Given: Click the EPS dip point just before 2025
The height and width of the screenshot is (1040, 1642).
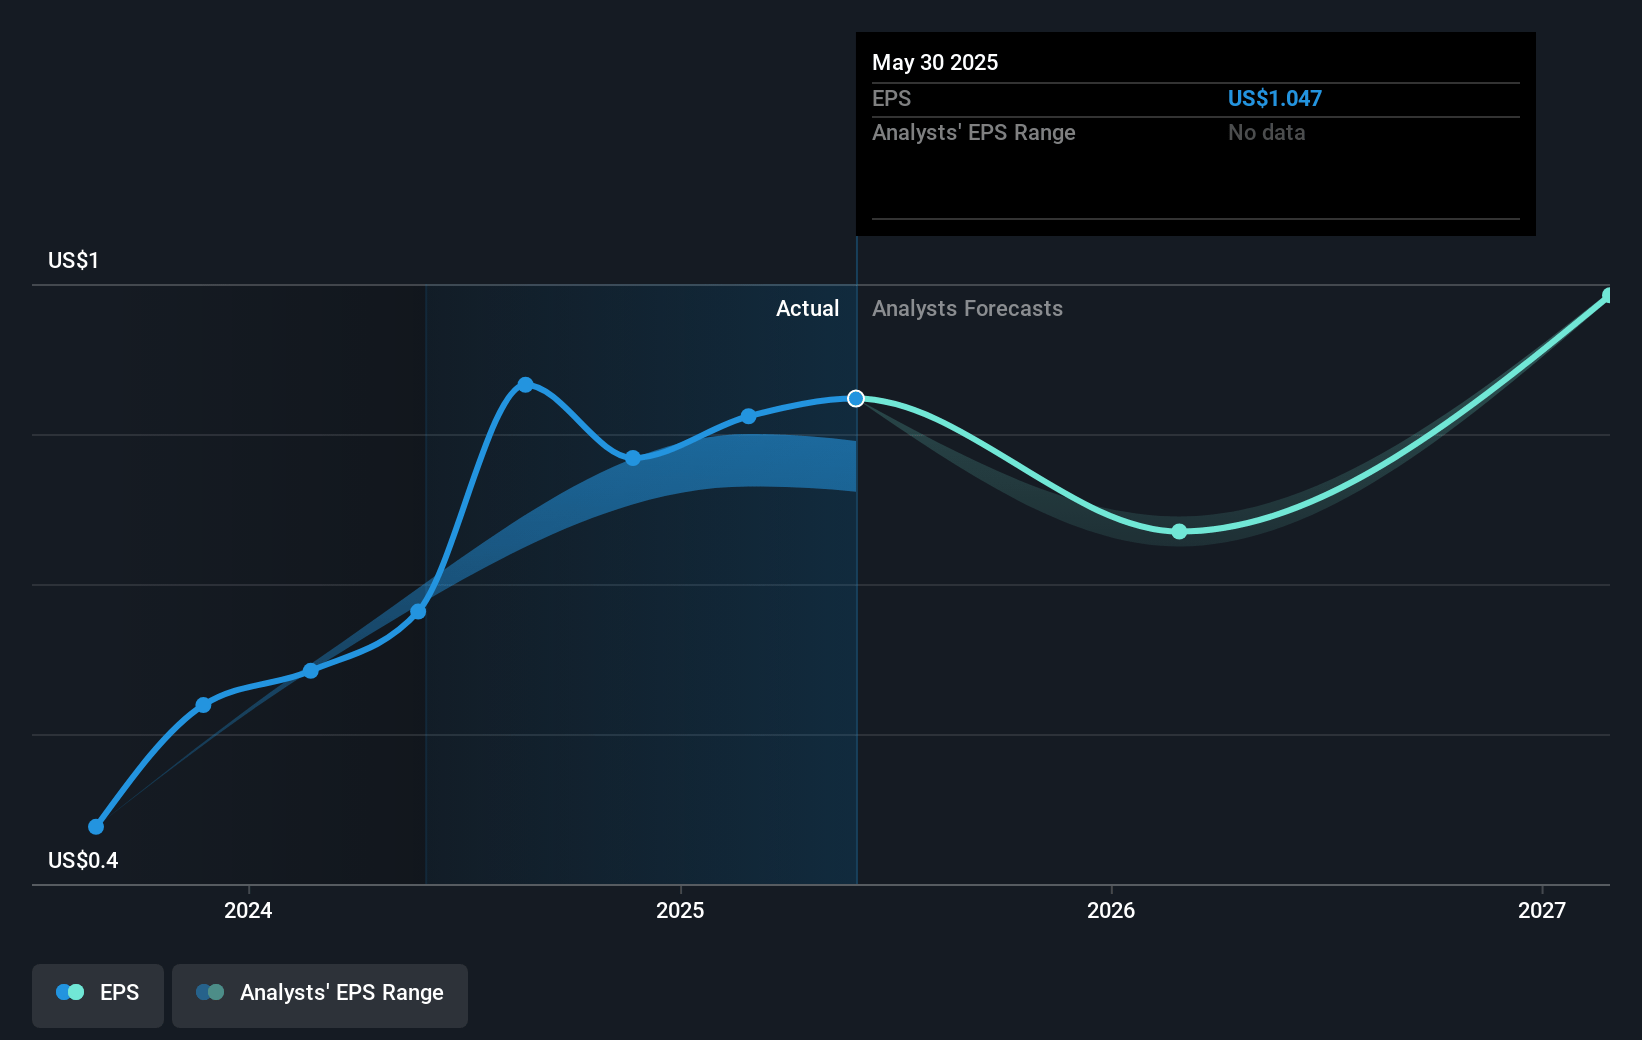Looking at the screenshot, I should point(632,457).
